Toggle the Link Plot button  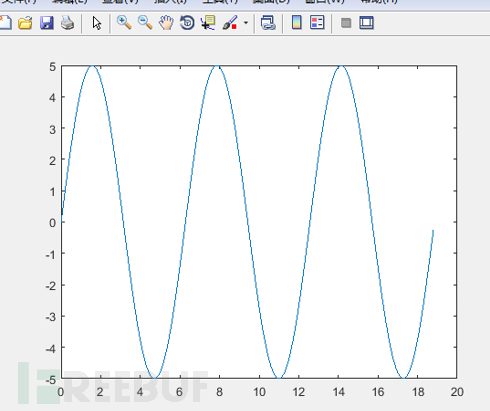pyautogui.click(x=268, y=23)
